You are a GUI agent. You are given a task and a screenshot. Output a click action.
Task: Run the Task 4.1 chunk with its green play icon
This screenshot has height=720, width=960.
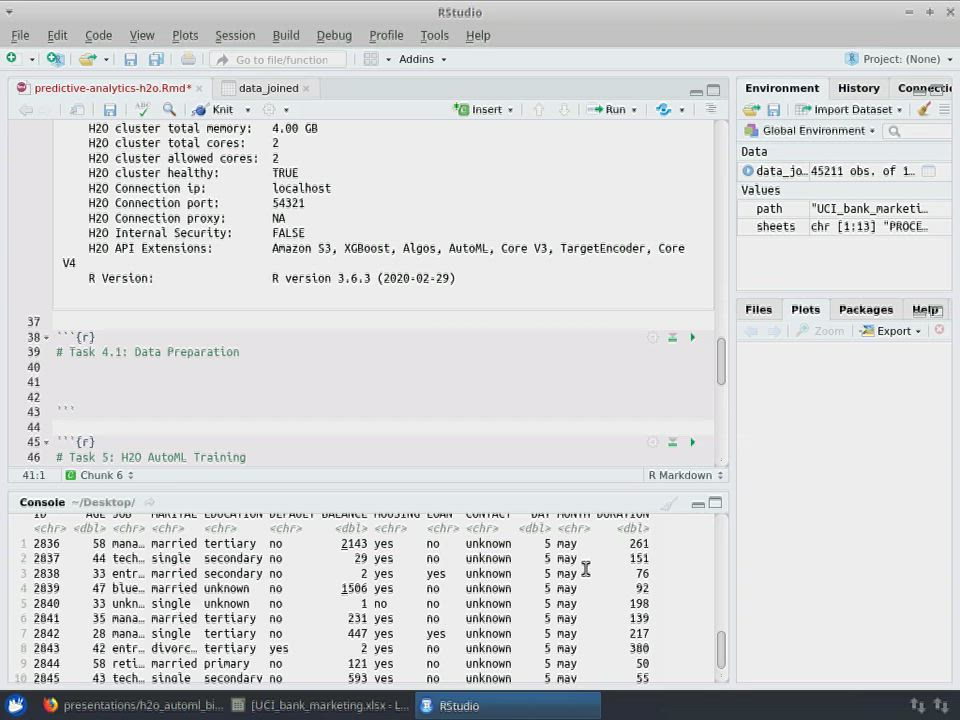point(692,338)
